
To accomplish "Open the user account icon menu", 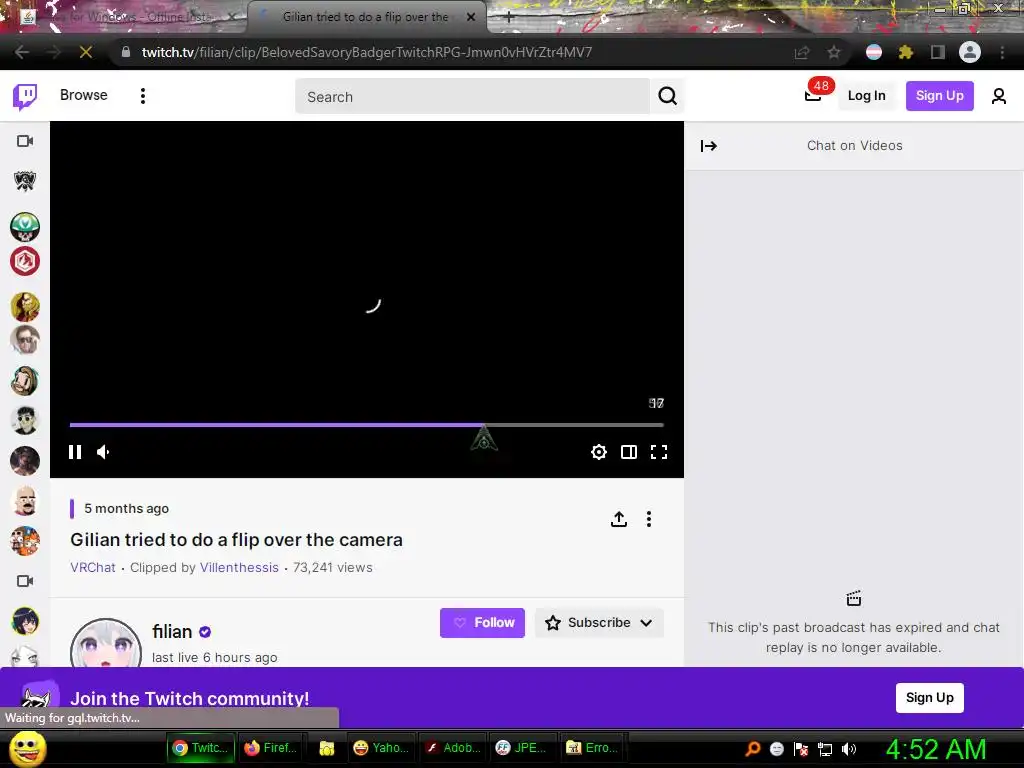I will point(999,97).
